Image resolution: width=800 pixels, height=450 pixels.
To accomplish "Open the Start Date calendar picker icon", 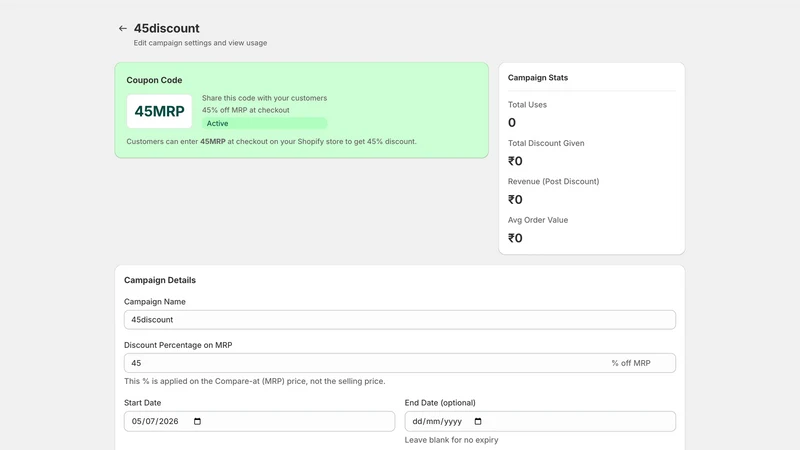I will click(x=197, y=421).
